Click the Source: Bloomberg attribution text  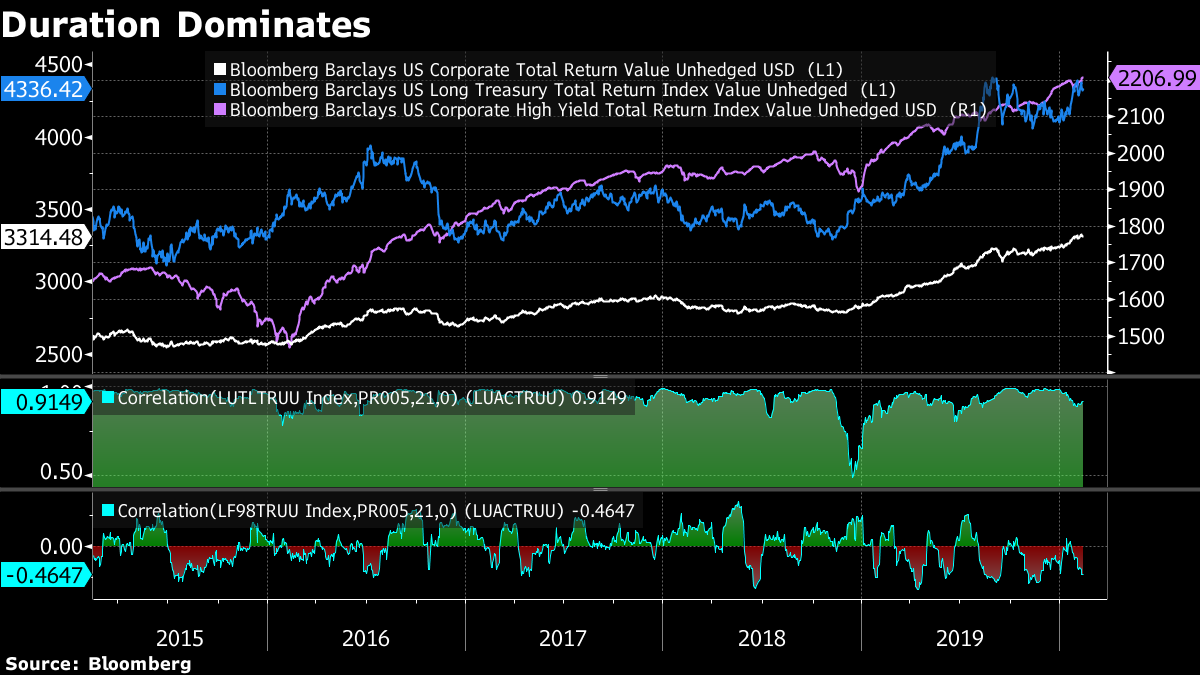tap(98, 664)
